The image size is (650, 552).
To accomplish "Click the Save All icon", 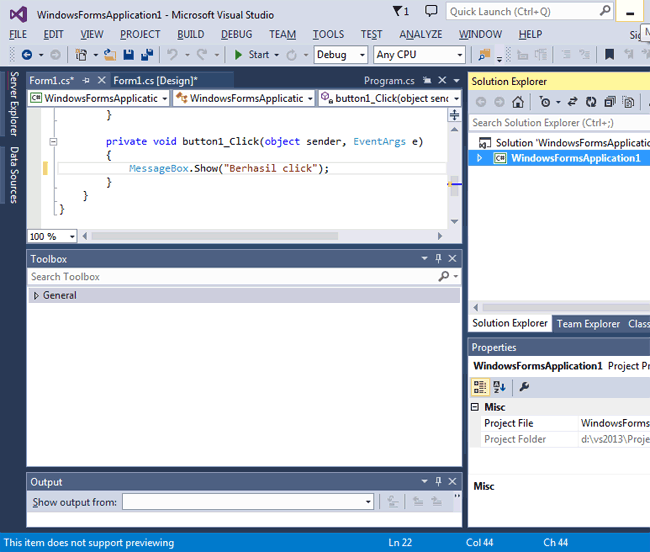I will (x=147, y=55).
